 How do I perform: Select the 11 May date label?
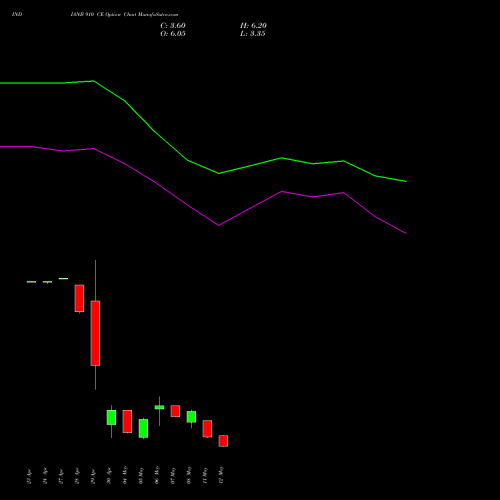tap(205, 476)
